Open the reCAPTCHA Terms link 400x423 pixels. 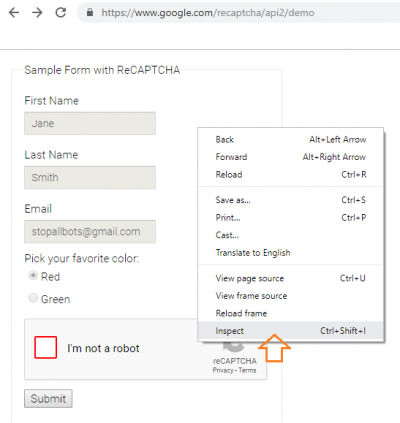(x=247, y=370)
